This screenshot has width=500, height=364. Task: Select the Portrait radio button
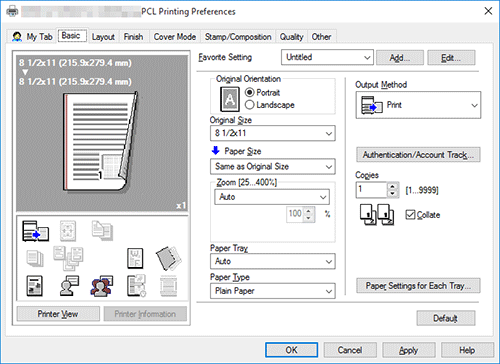pyautogui.click(x=263, y=92)
